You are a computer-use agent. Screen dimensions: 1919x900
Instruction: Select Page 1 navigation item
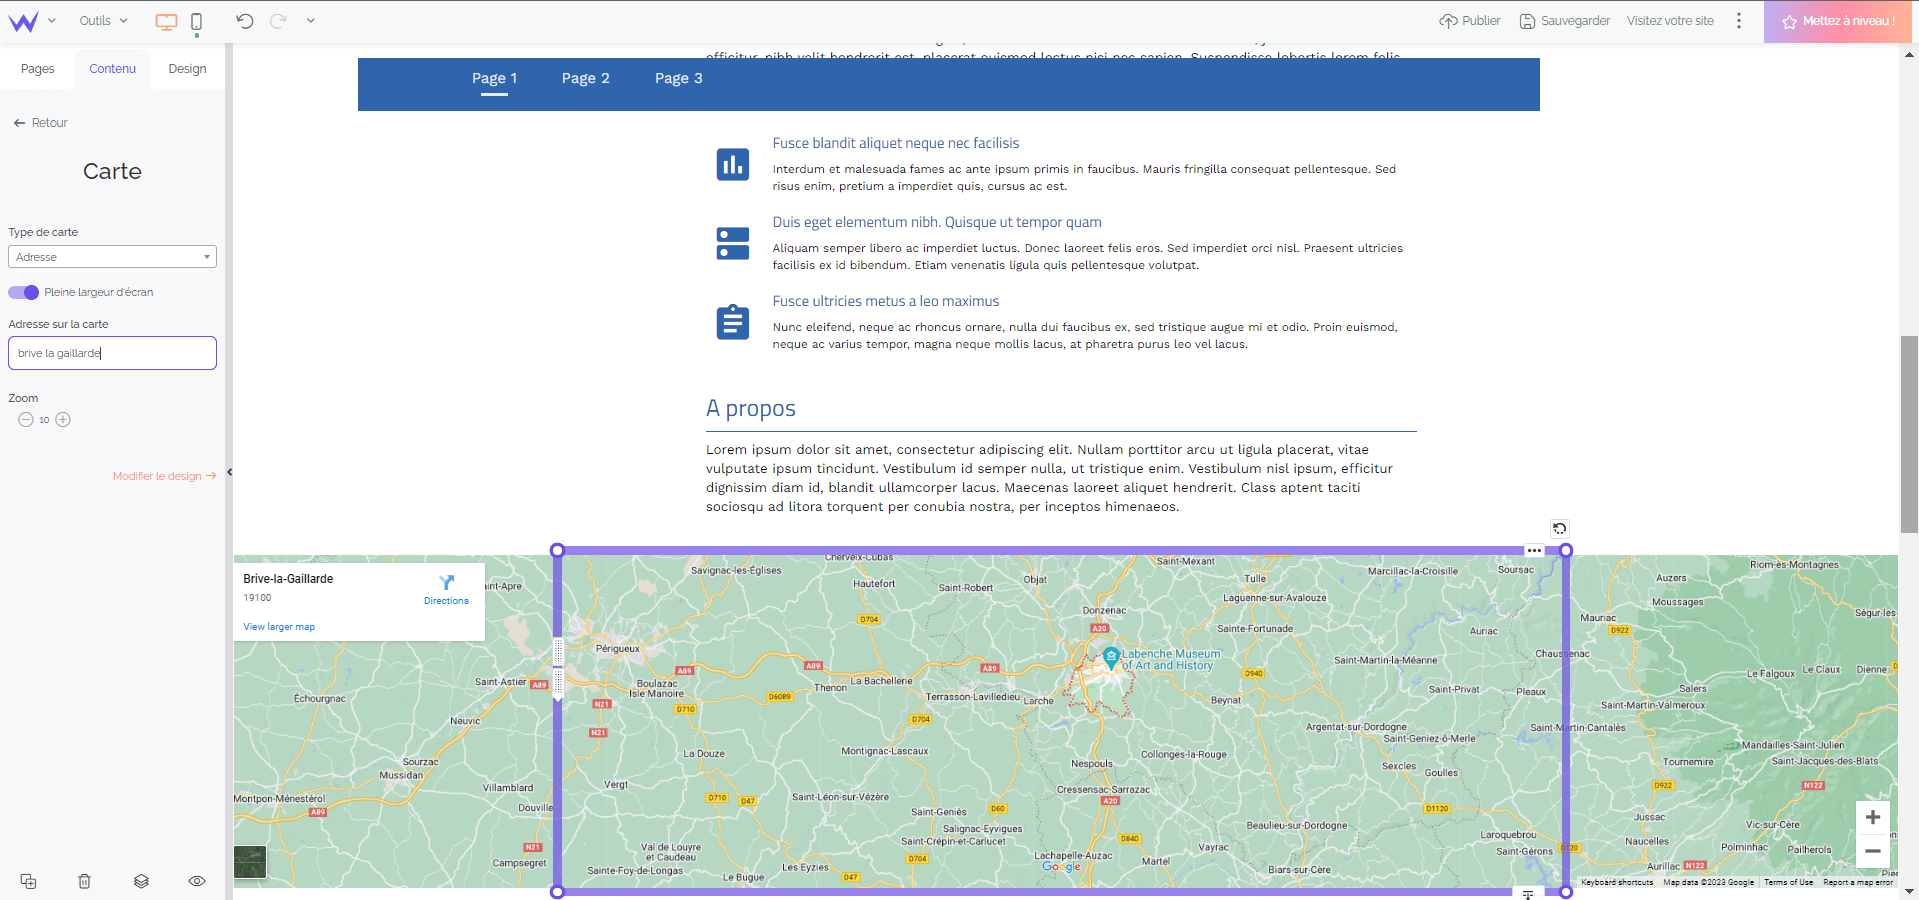click(494, 78)
